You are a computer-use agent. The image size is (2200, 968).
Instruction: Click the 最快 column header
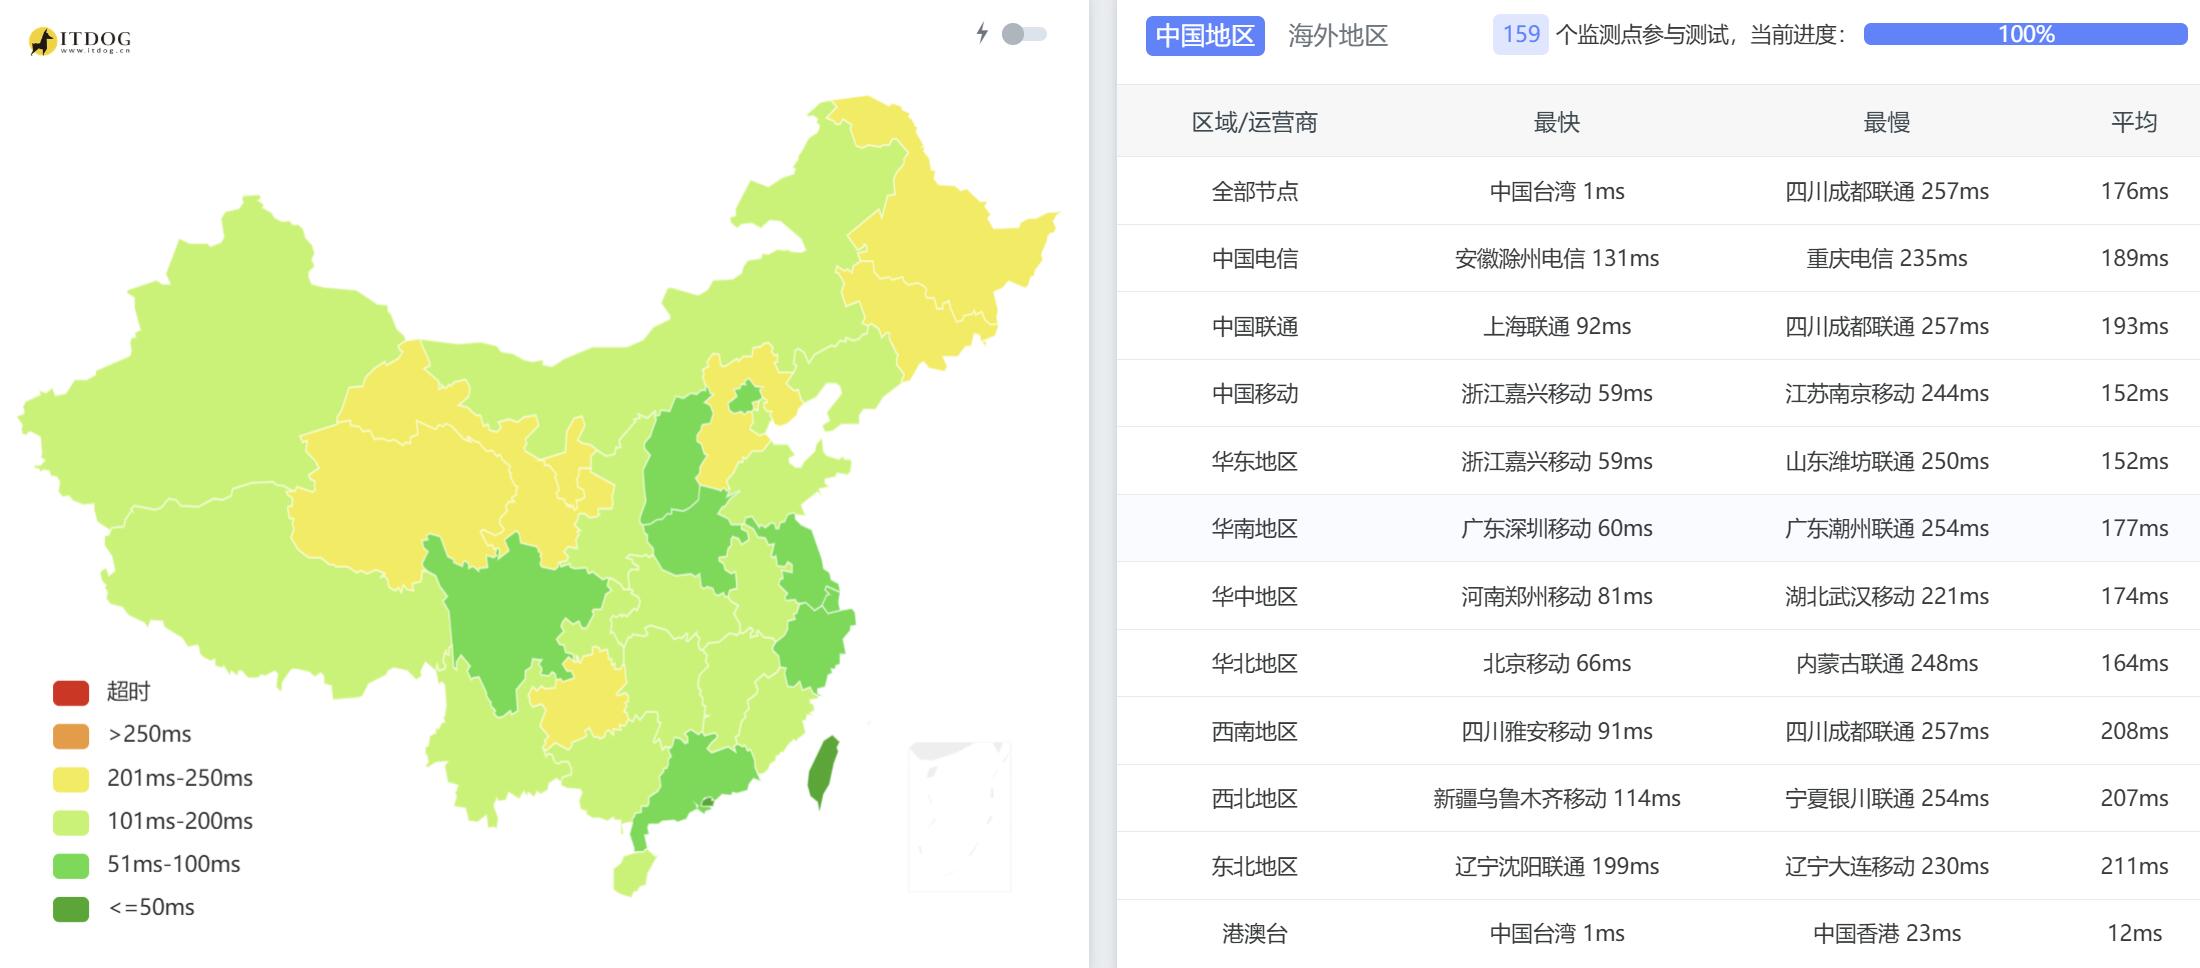pyautogui.click(x=1556, y=122)
